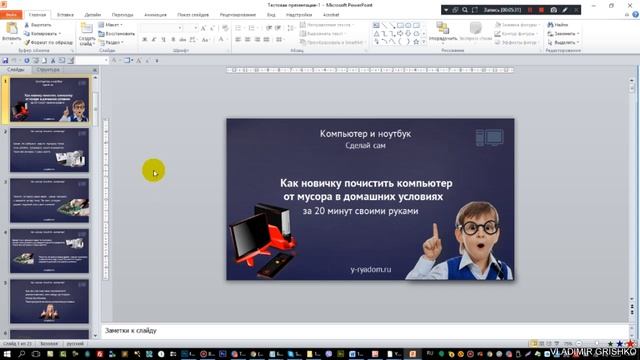Click the save icon in quick toolbar
Image resolution: width=640 pixels, height=360 pixels.
(5, 60)
